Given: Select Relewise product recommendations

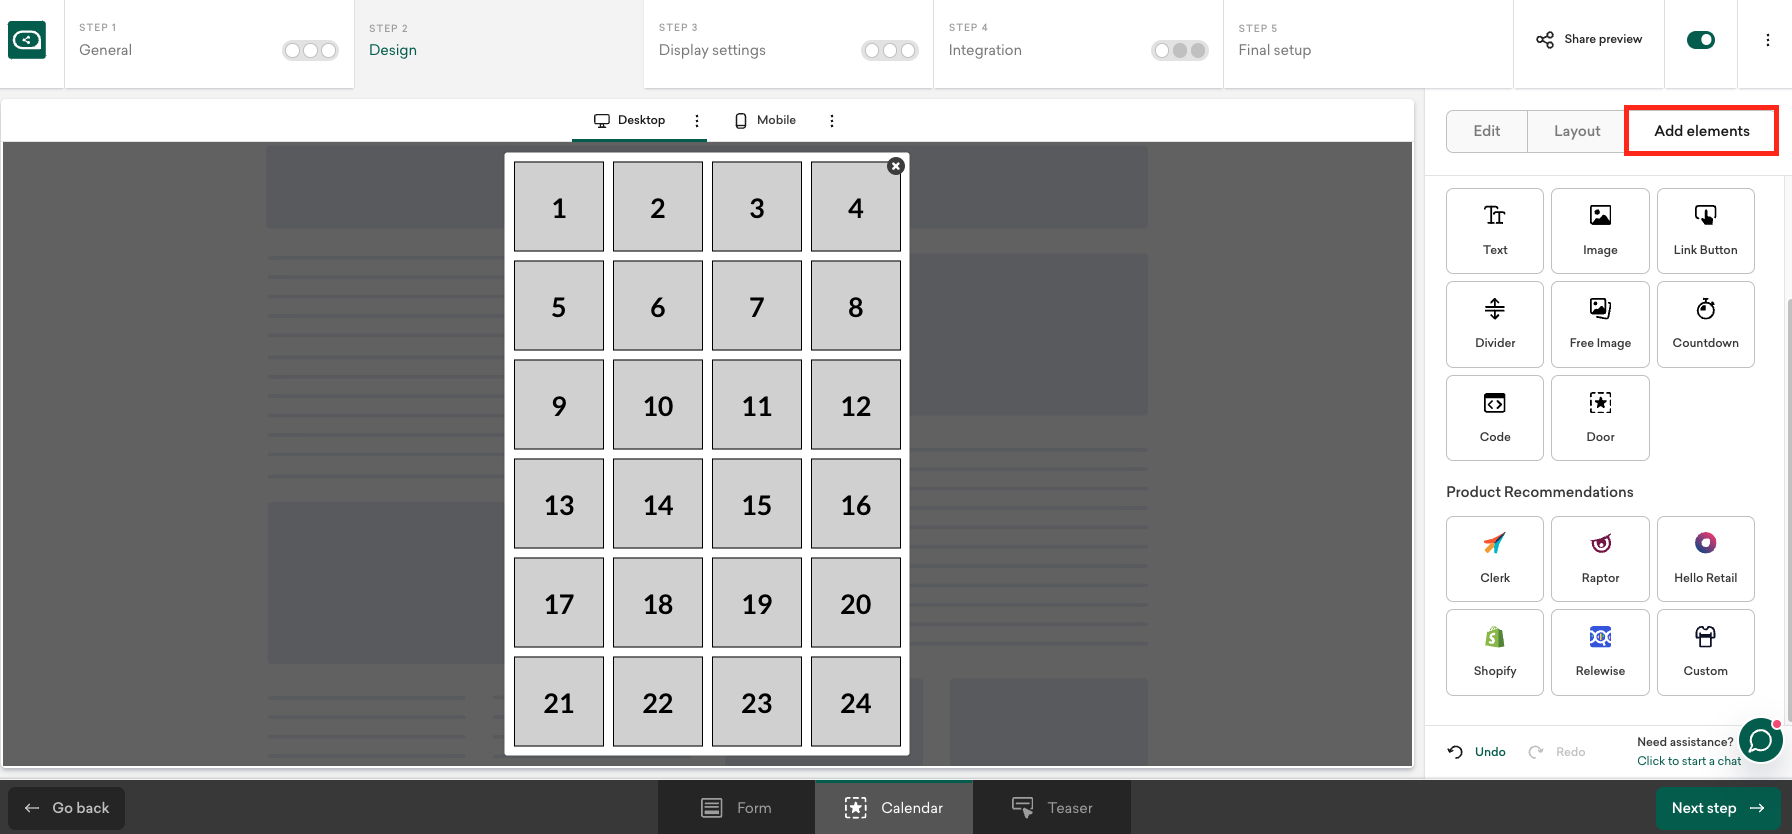Looking at the screenshot, I should tap(1600, 652).
